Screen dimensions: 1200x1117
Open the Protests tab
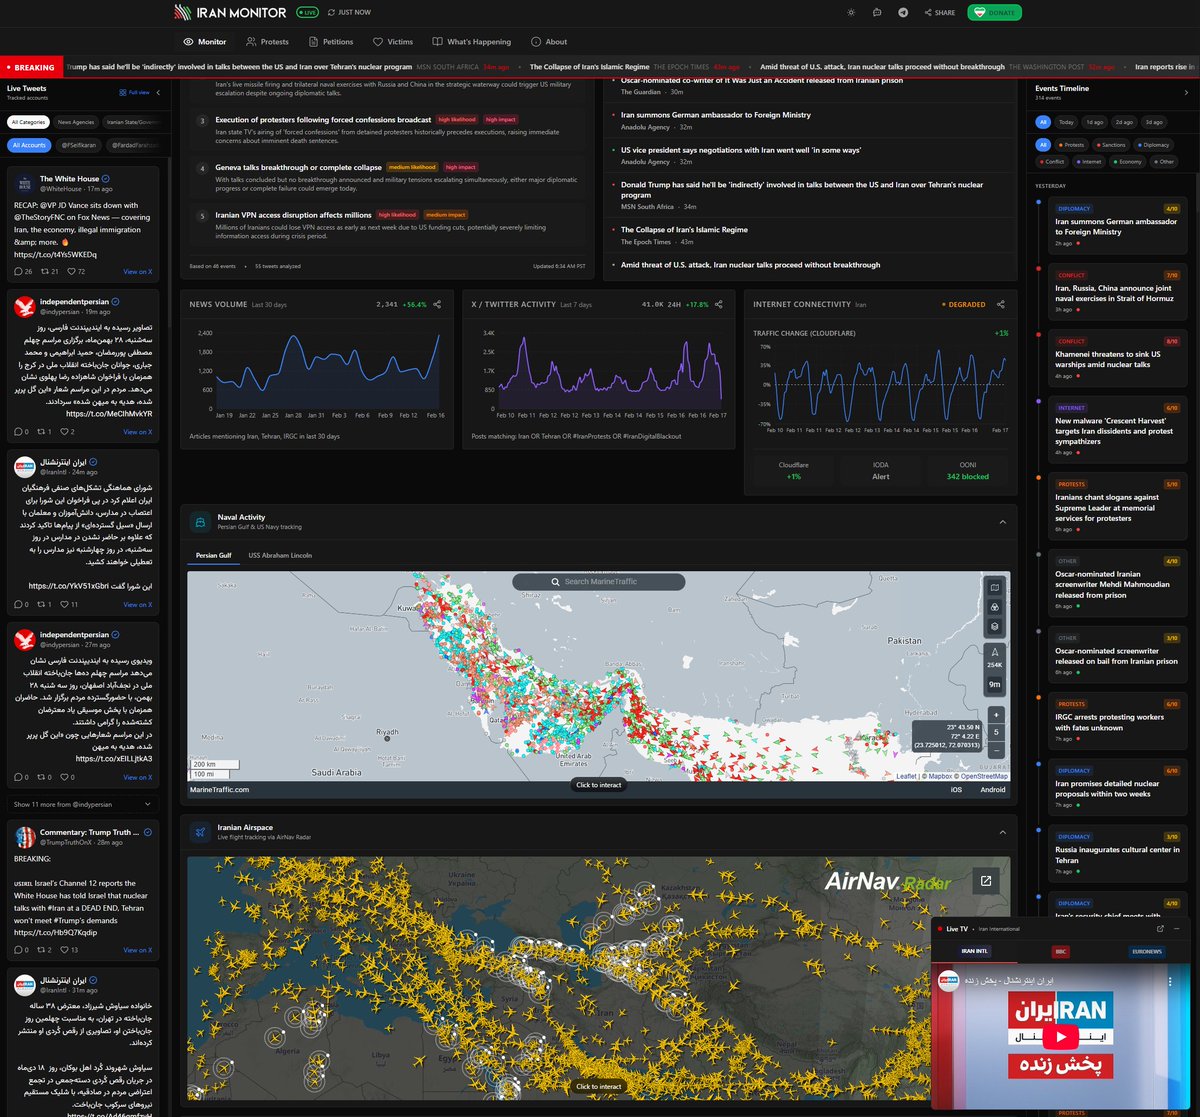point(267,42)
